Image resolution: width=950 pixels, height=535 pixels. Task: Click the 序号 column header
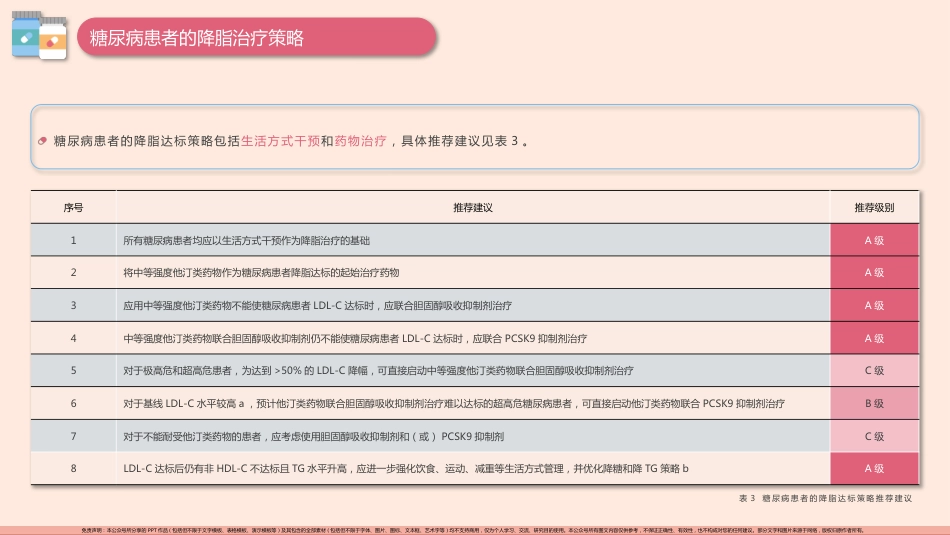click(73, 207)
